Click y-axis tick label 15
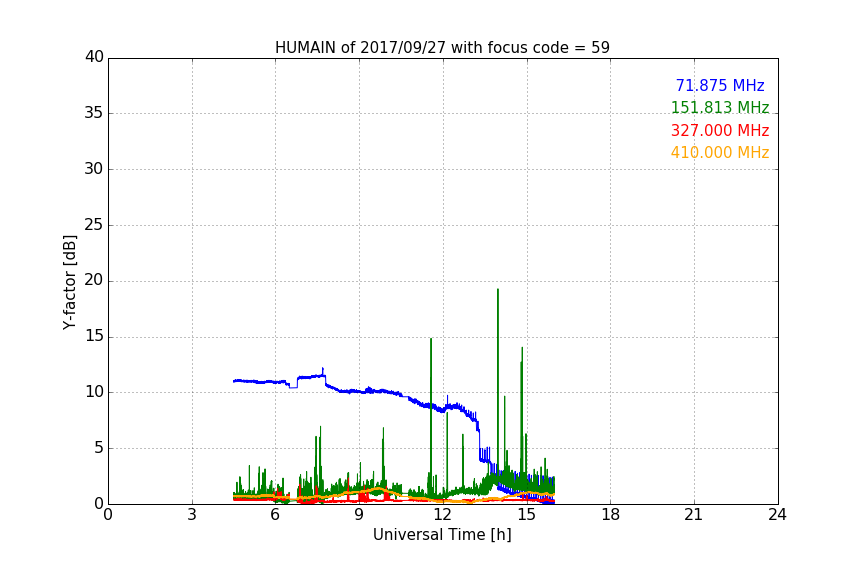Viewport: 864px width, 576px height. (94, 336)
